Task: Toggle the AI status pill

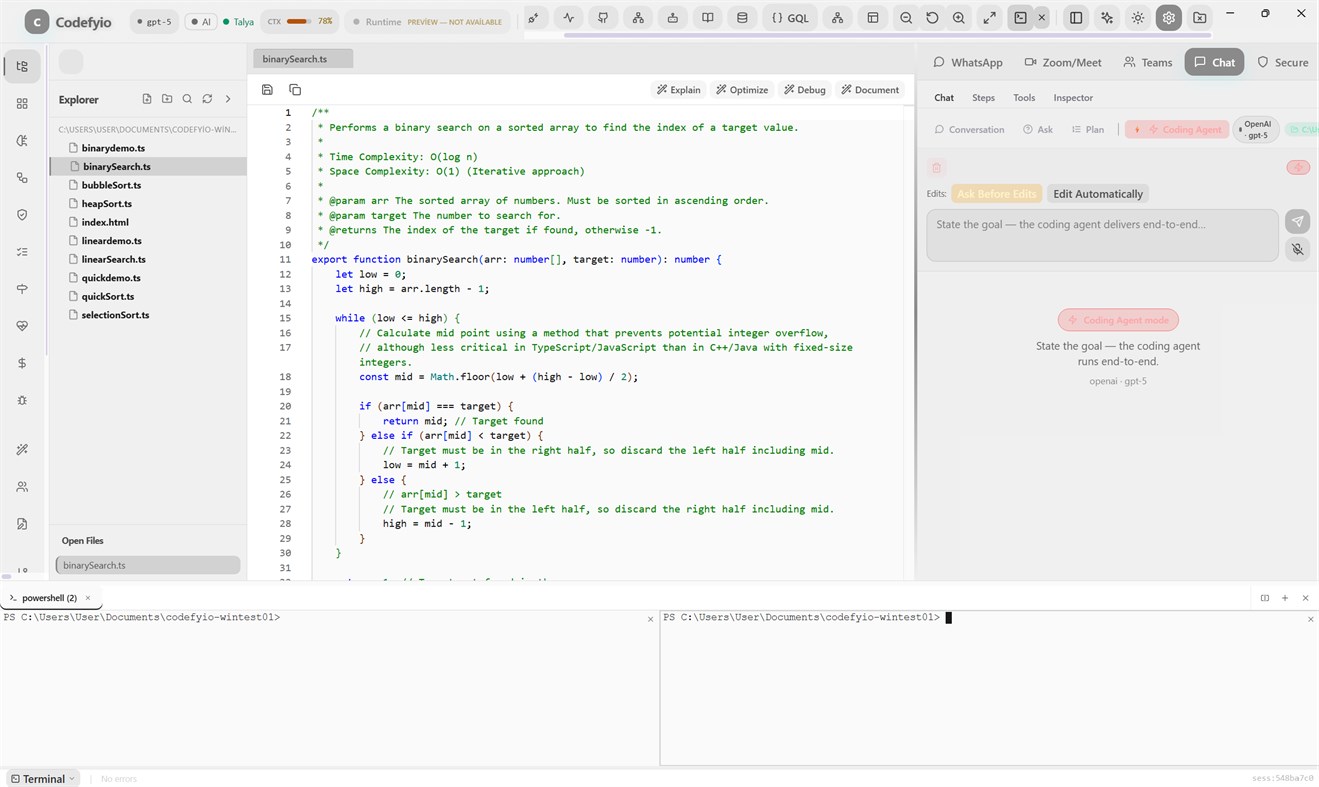Action: (x=201, y=21)
